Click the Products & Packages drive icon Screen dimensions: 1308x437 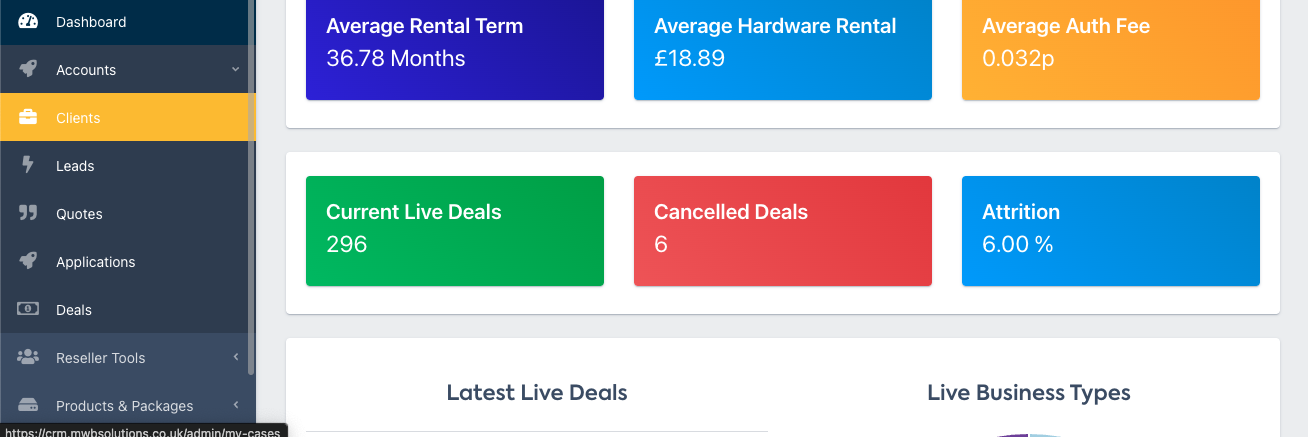(28, 405)
